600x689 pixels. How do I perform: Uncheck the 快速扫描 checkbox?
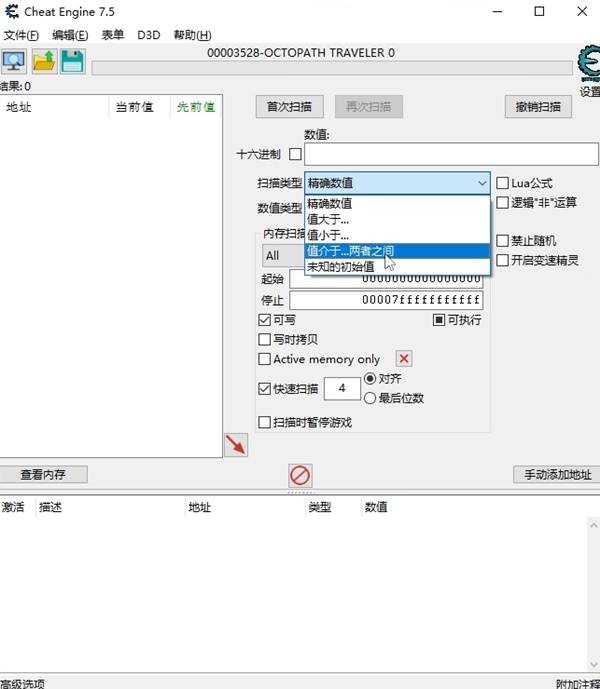coord(265,388)
